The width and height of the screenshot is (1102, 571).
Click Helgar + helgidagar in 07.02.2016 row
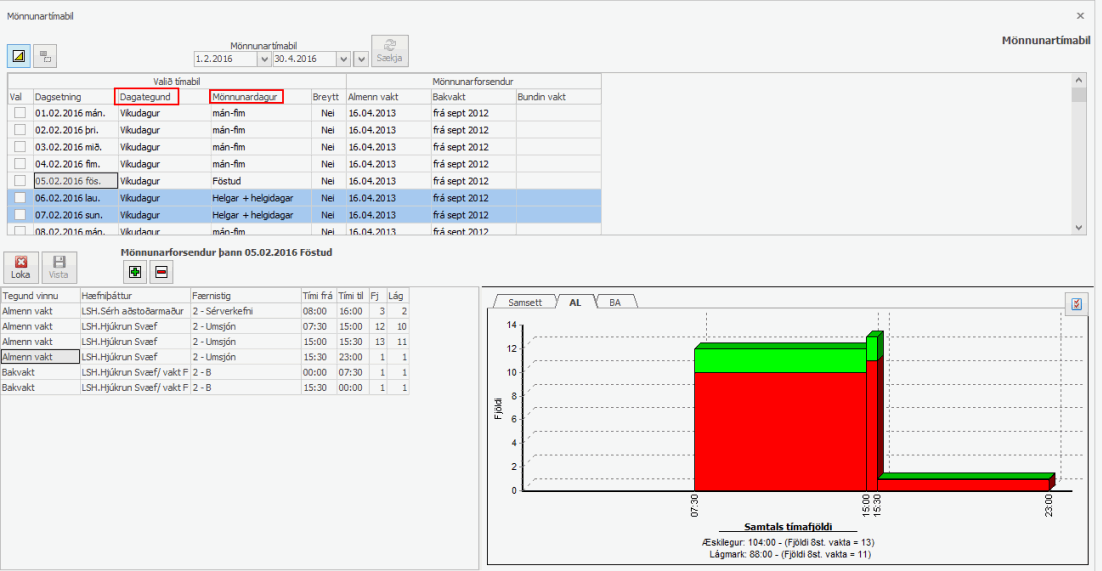coord(260,214)
